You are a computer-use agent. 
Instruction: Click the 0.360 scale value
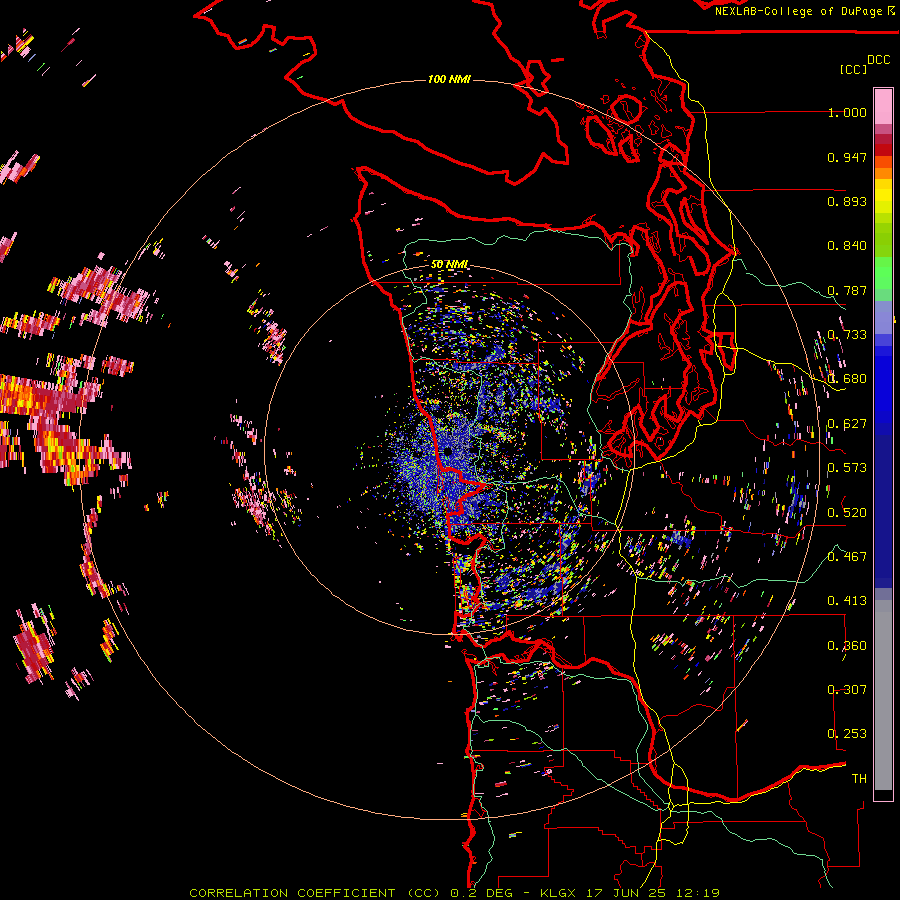coord(847,646)
